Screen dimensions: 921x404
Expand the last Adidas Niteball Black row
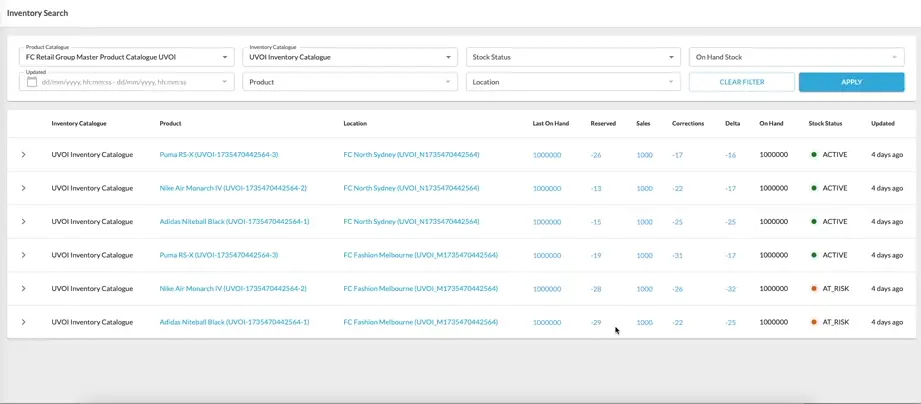24,322
